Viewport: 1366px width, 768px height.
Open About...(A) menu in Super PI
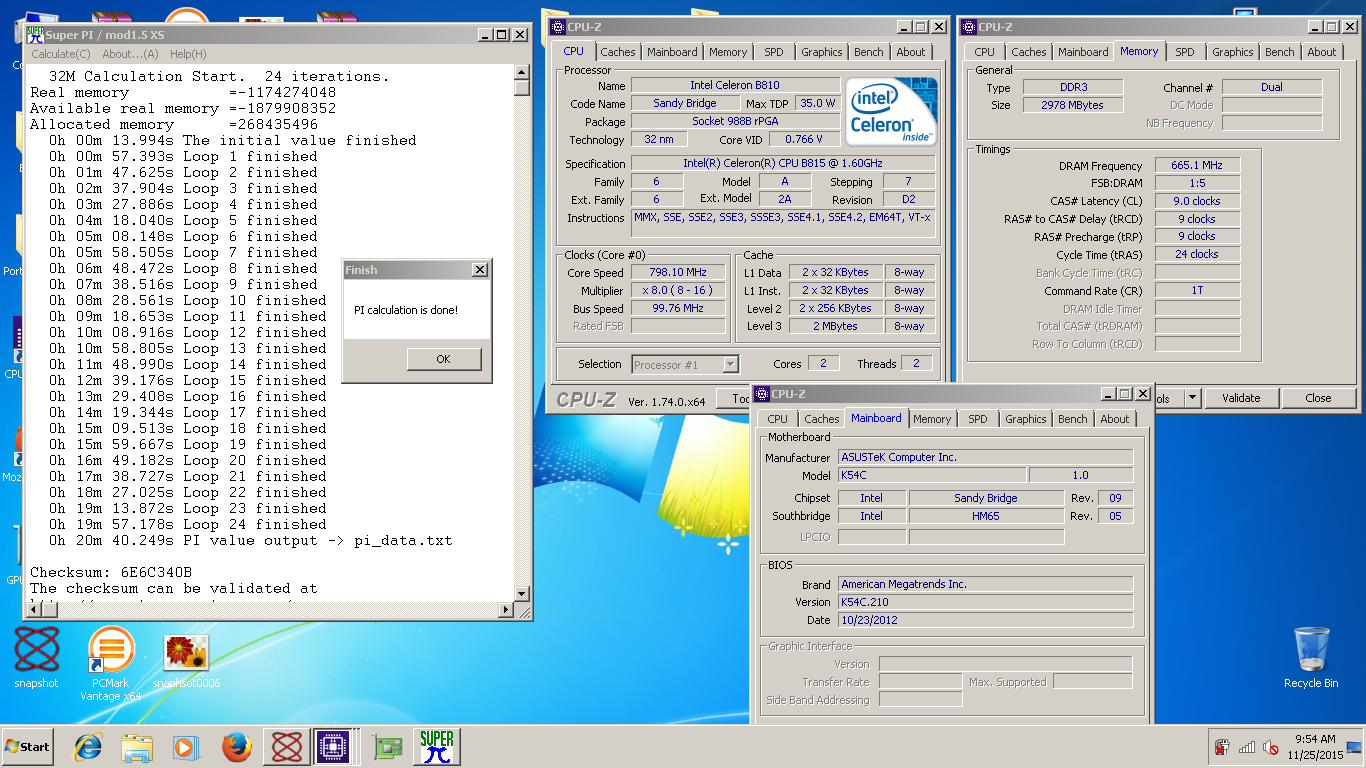pyautogui.click(x=130, y=54)
